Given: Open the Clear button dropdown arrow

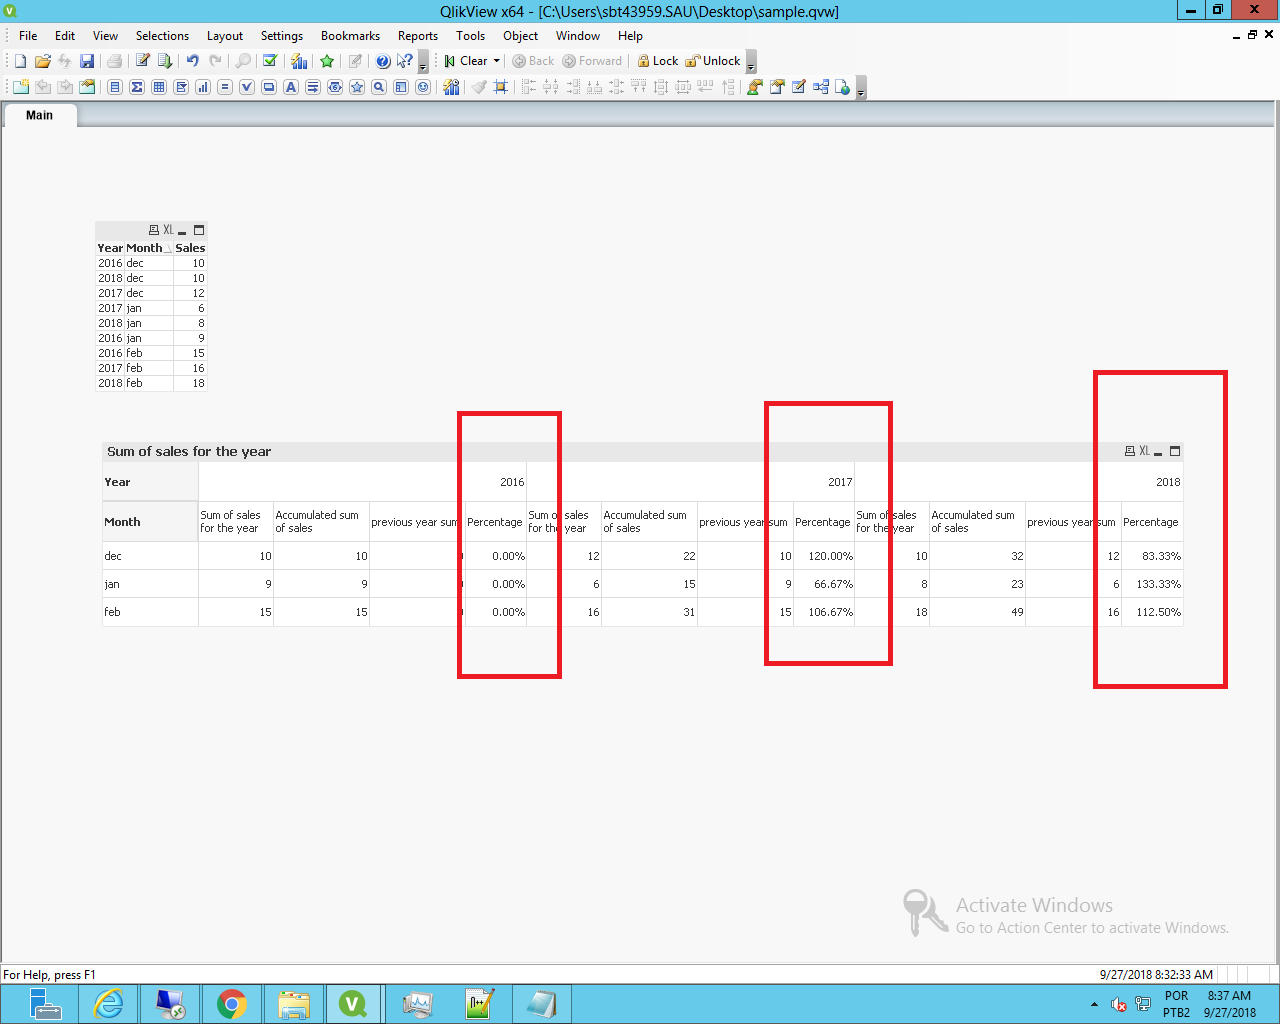Looking at the screenshot, I should [x=496, y=61].
